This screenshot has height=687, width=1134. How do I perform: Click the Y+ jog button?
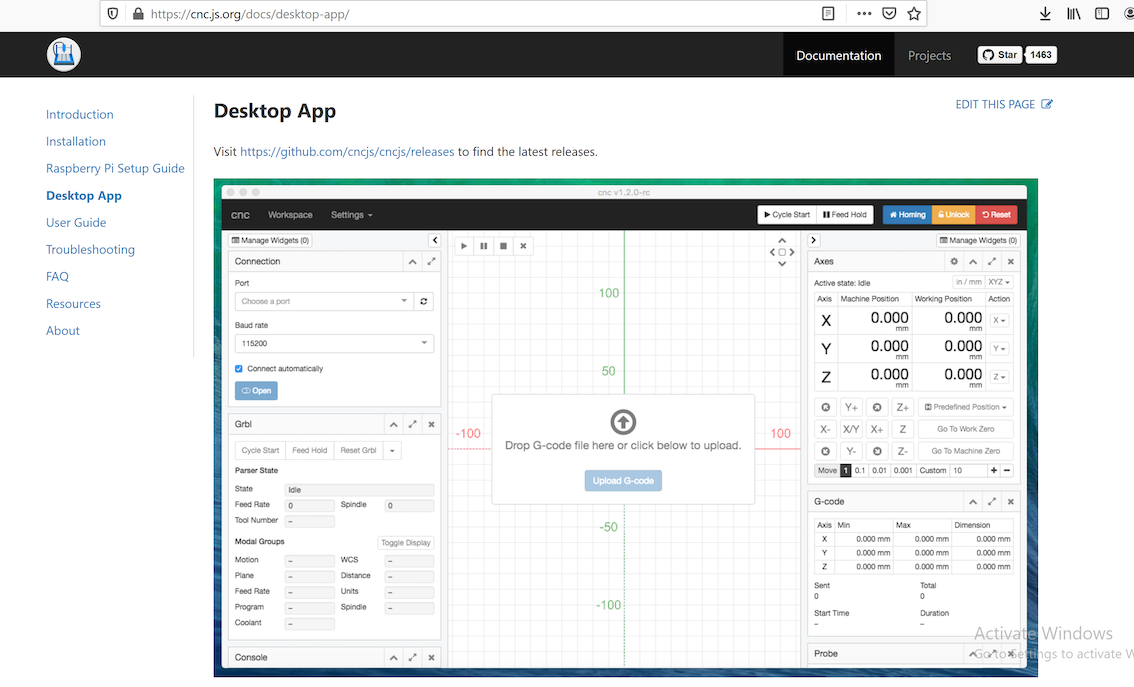click(x=851, y=407)
